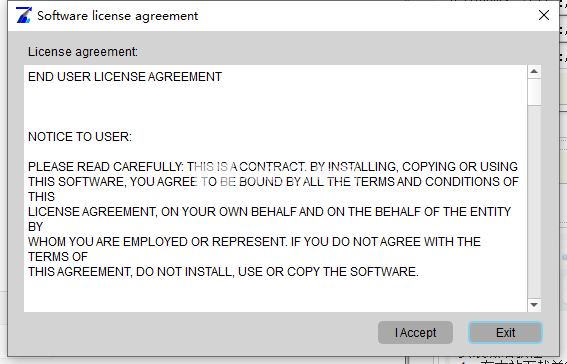
Task: Click the single word 'BY' line
Action: coord(35,227)
